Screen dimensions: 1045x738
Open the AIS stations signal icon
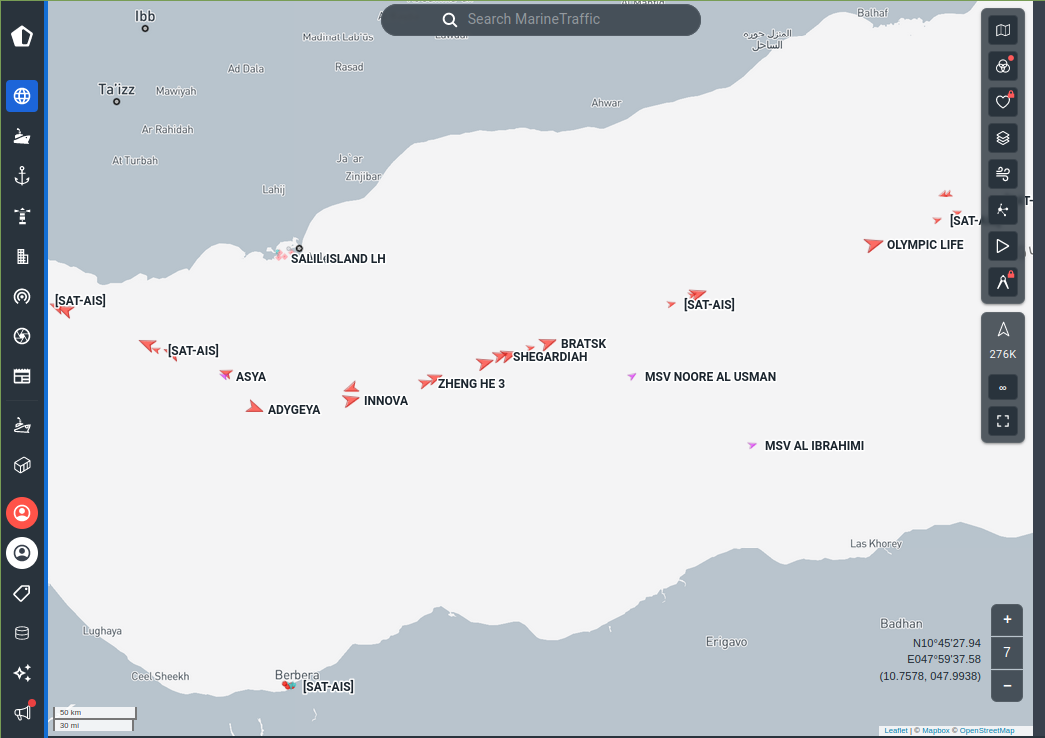point(22,296)
